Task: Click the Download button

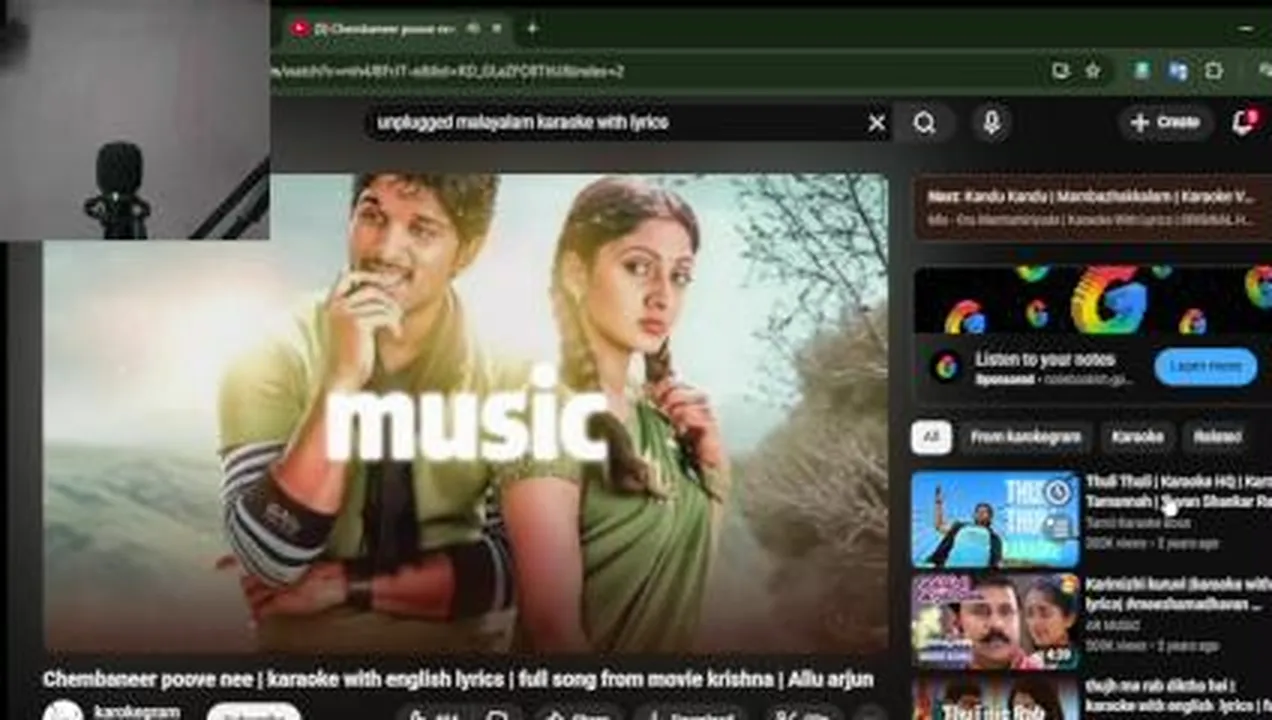Action: [x=690, y=715]
